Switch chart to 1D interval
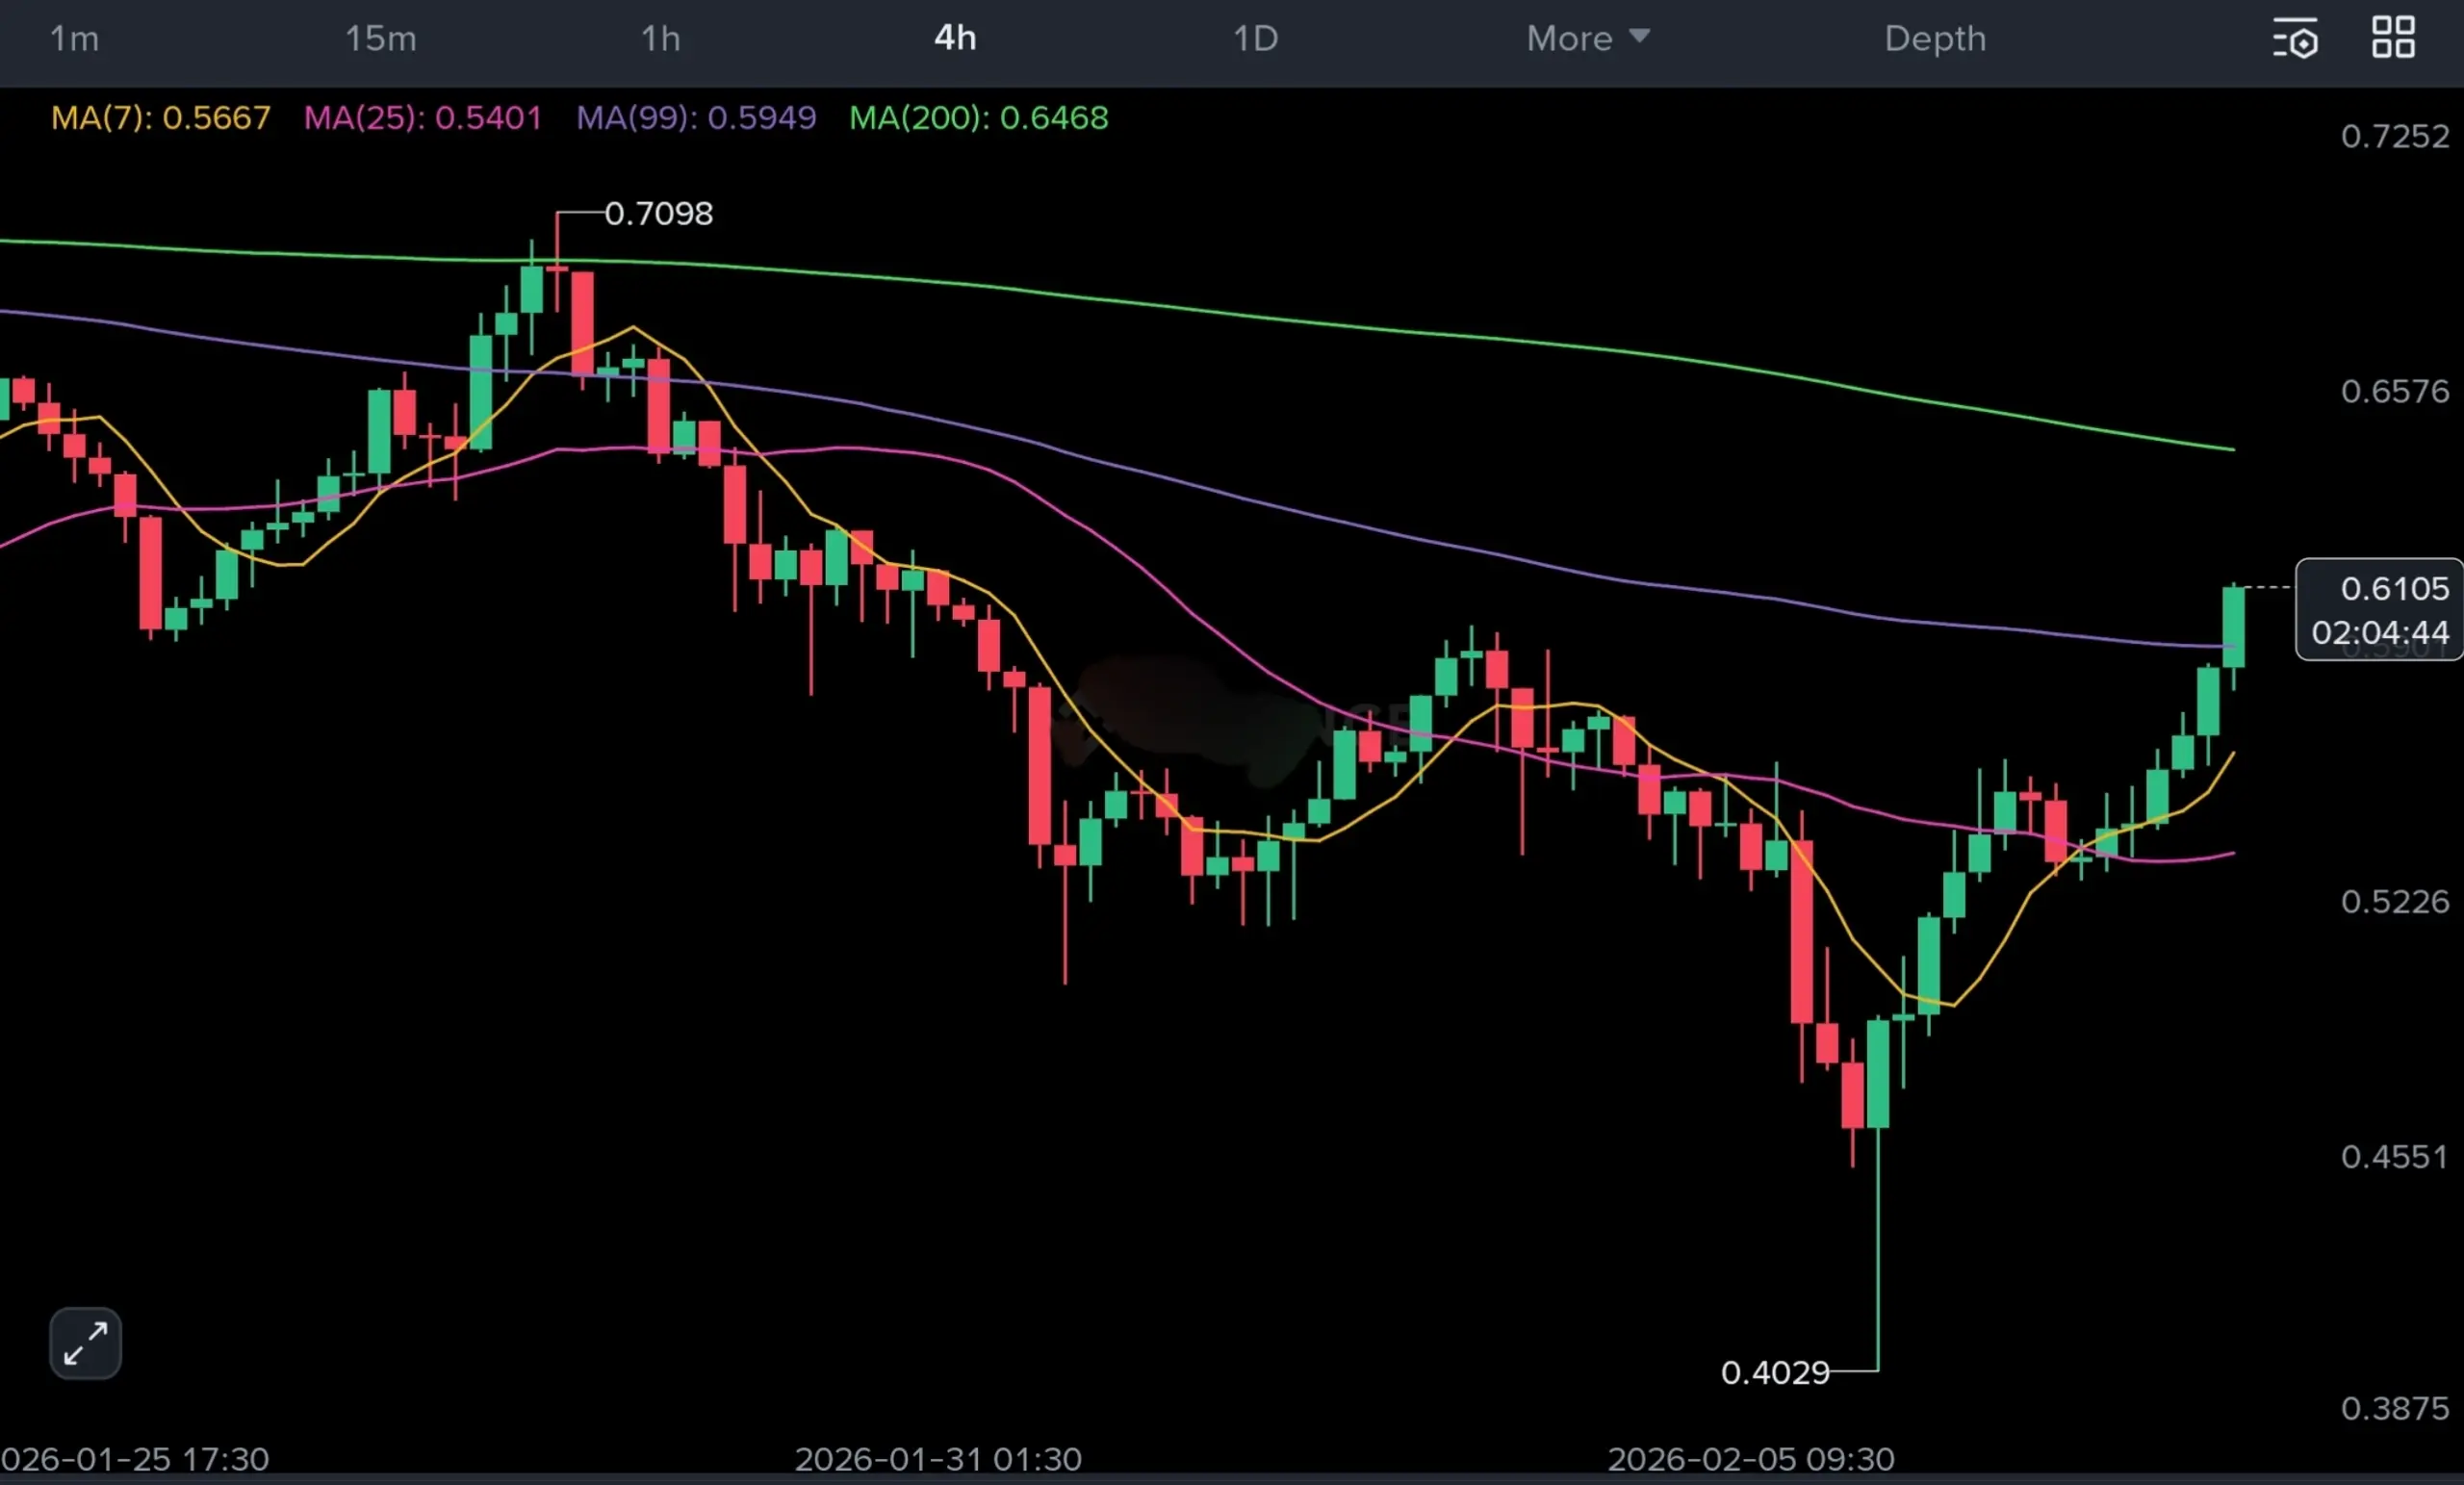 click(1255, 38)
